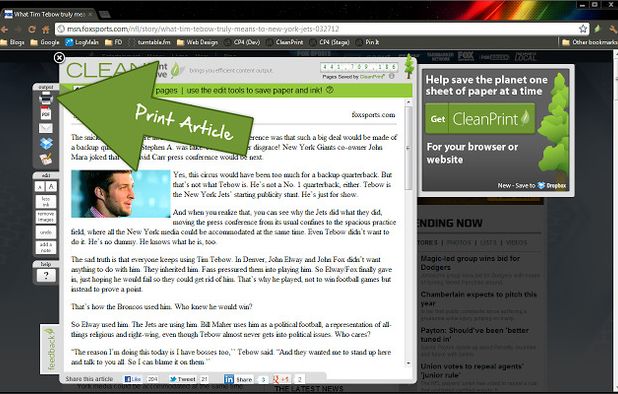Click the scroll down arrow of article

(x=408, y=363)
